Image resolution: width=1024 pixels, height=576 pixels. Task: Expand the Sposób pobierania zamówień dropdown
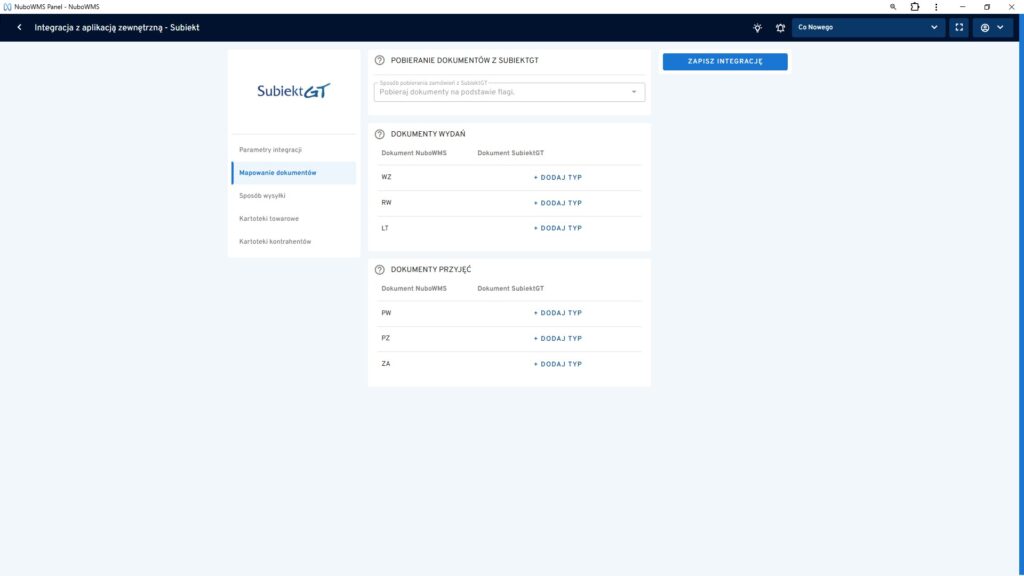509,92
